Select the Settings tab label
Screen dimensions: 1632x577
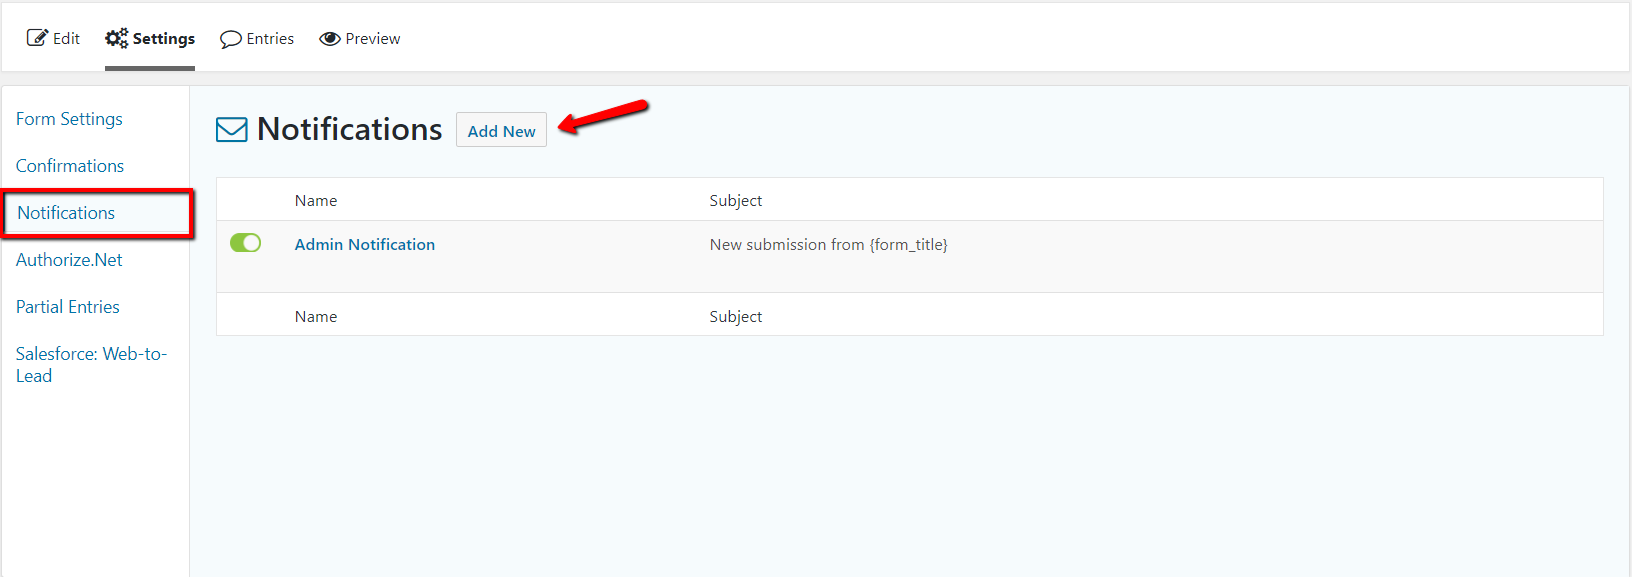pos(164,39)
